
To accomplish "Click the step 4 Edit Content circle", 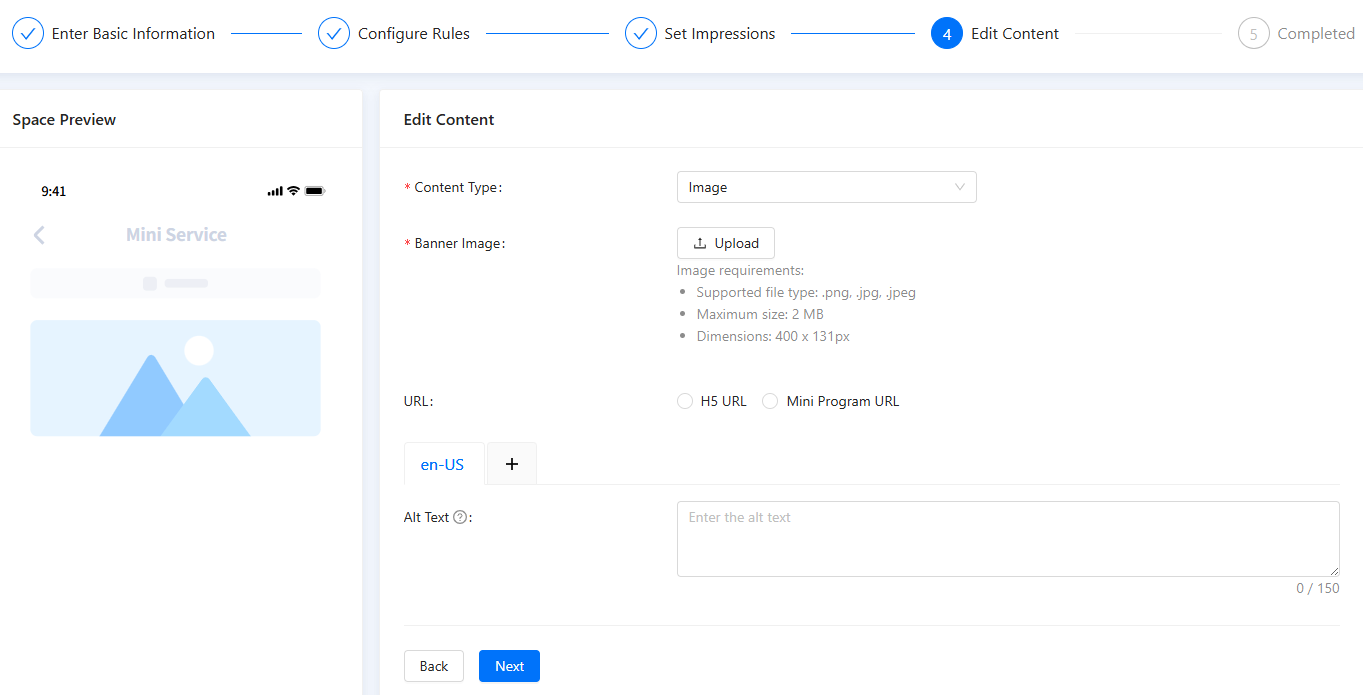I will click(947, 33).
